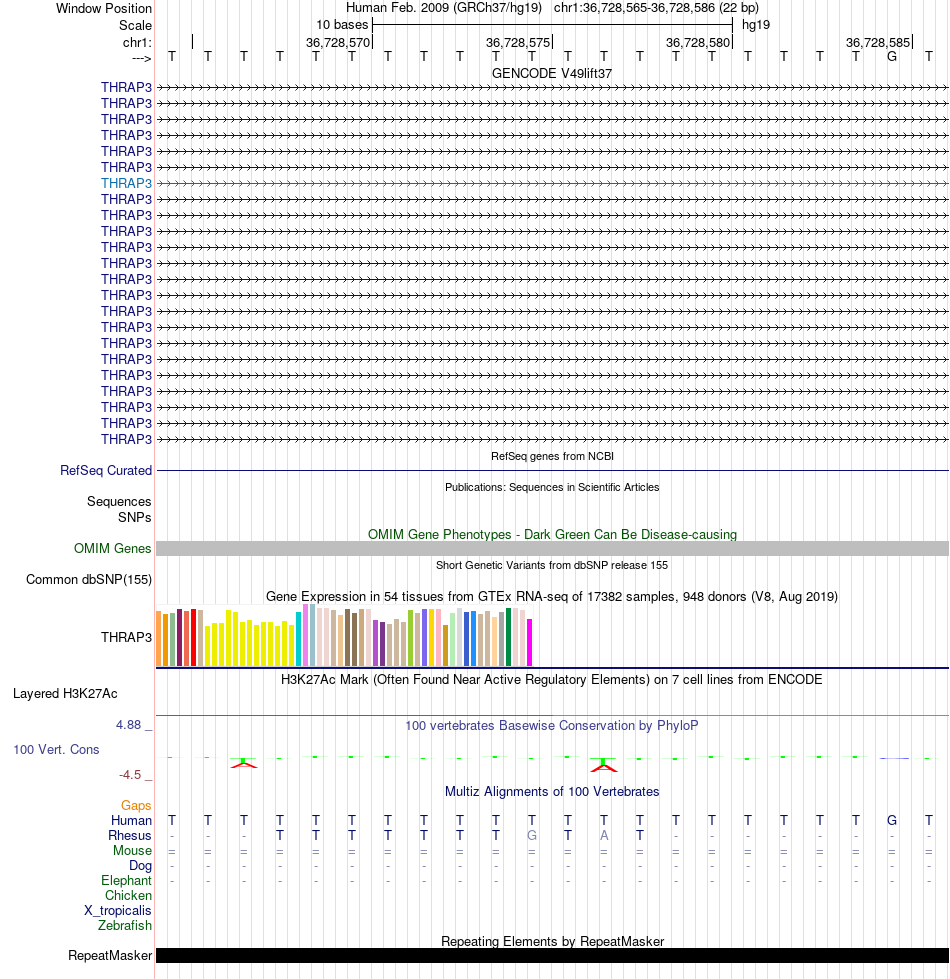Viewport: 950px width, 979px height.
Task: Click the Rhesus species label
Action: click(130, 835)
